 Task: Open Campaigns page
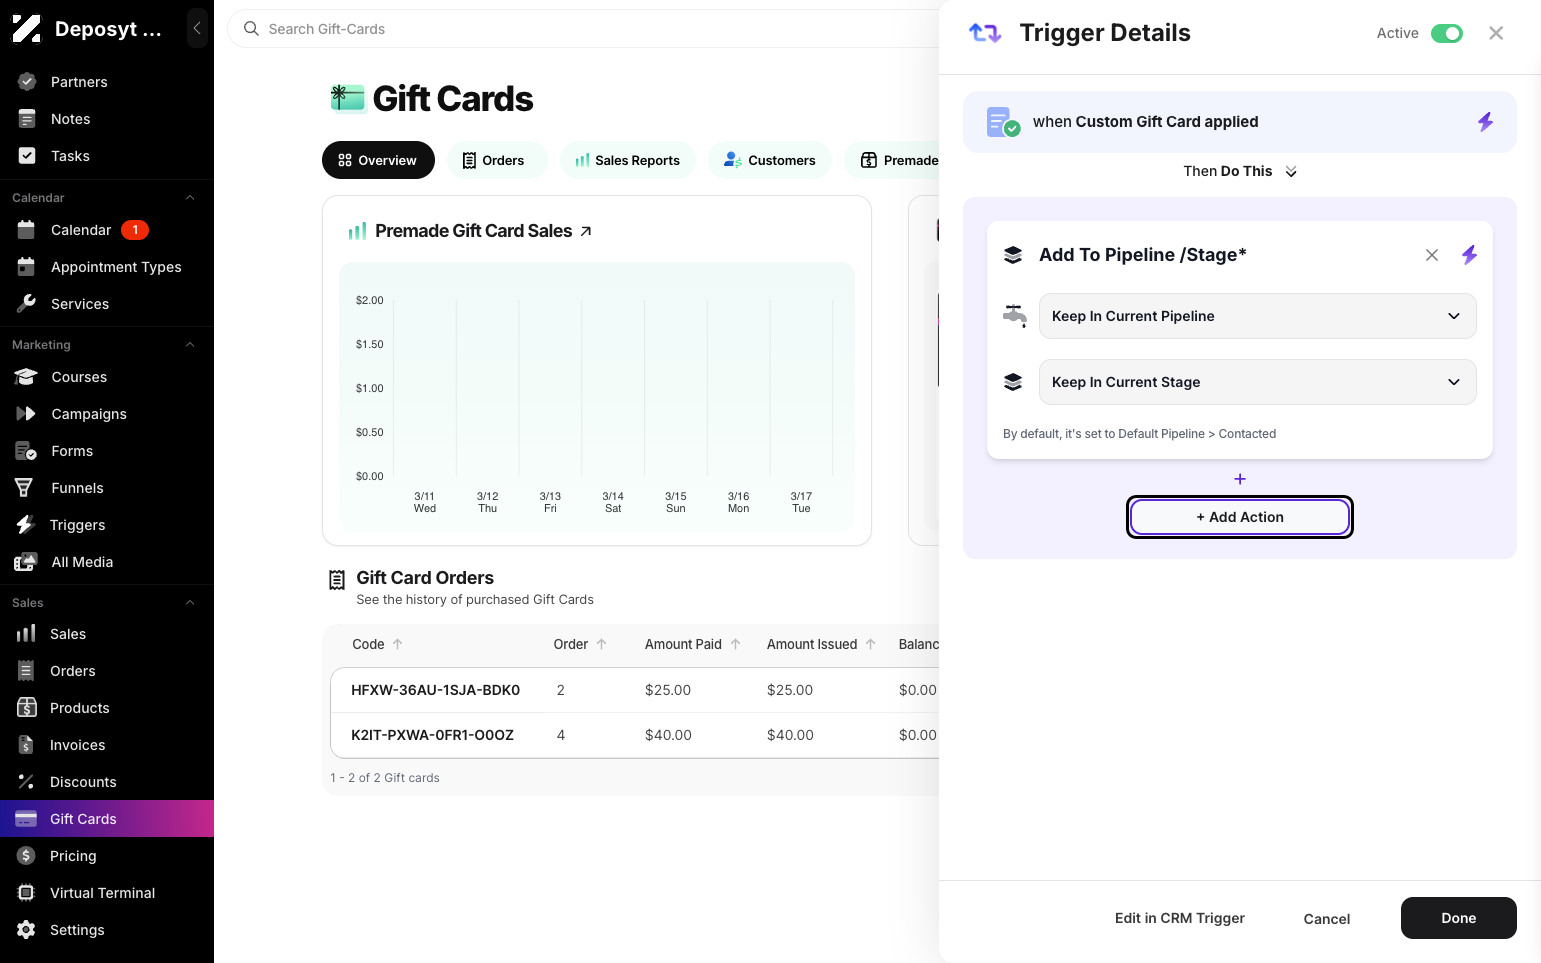89,414
